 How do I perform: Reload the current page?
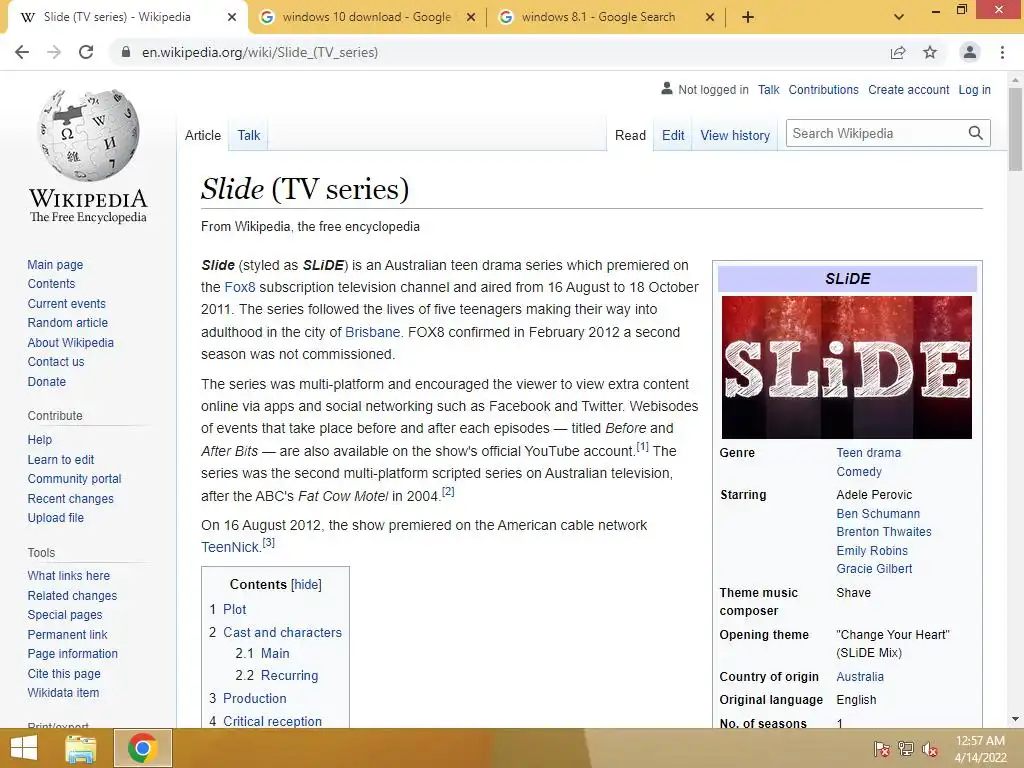[86, 52]
